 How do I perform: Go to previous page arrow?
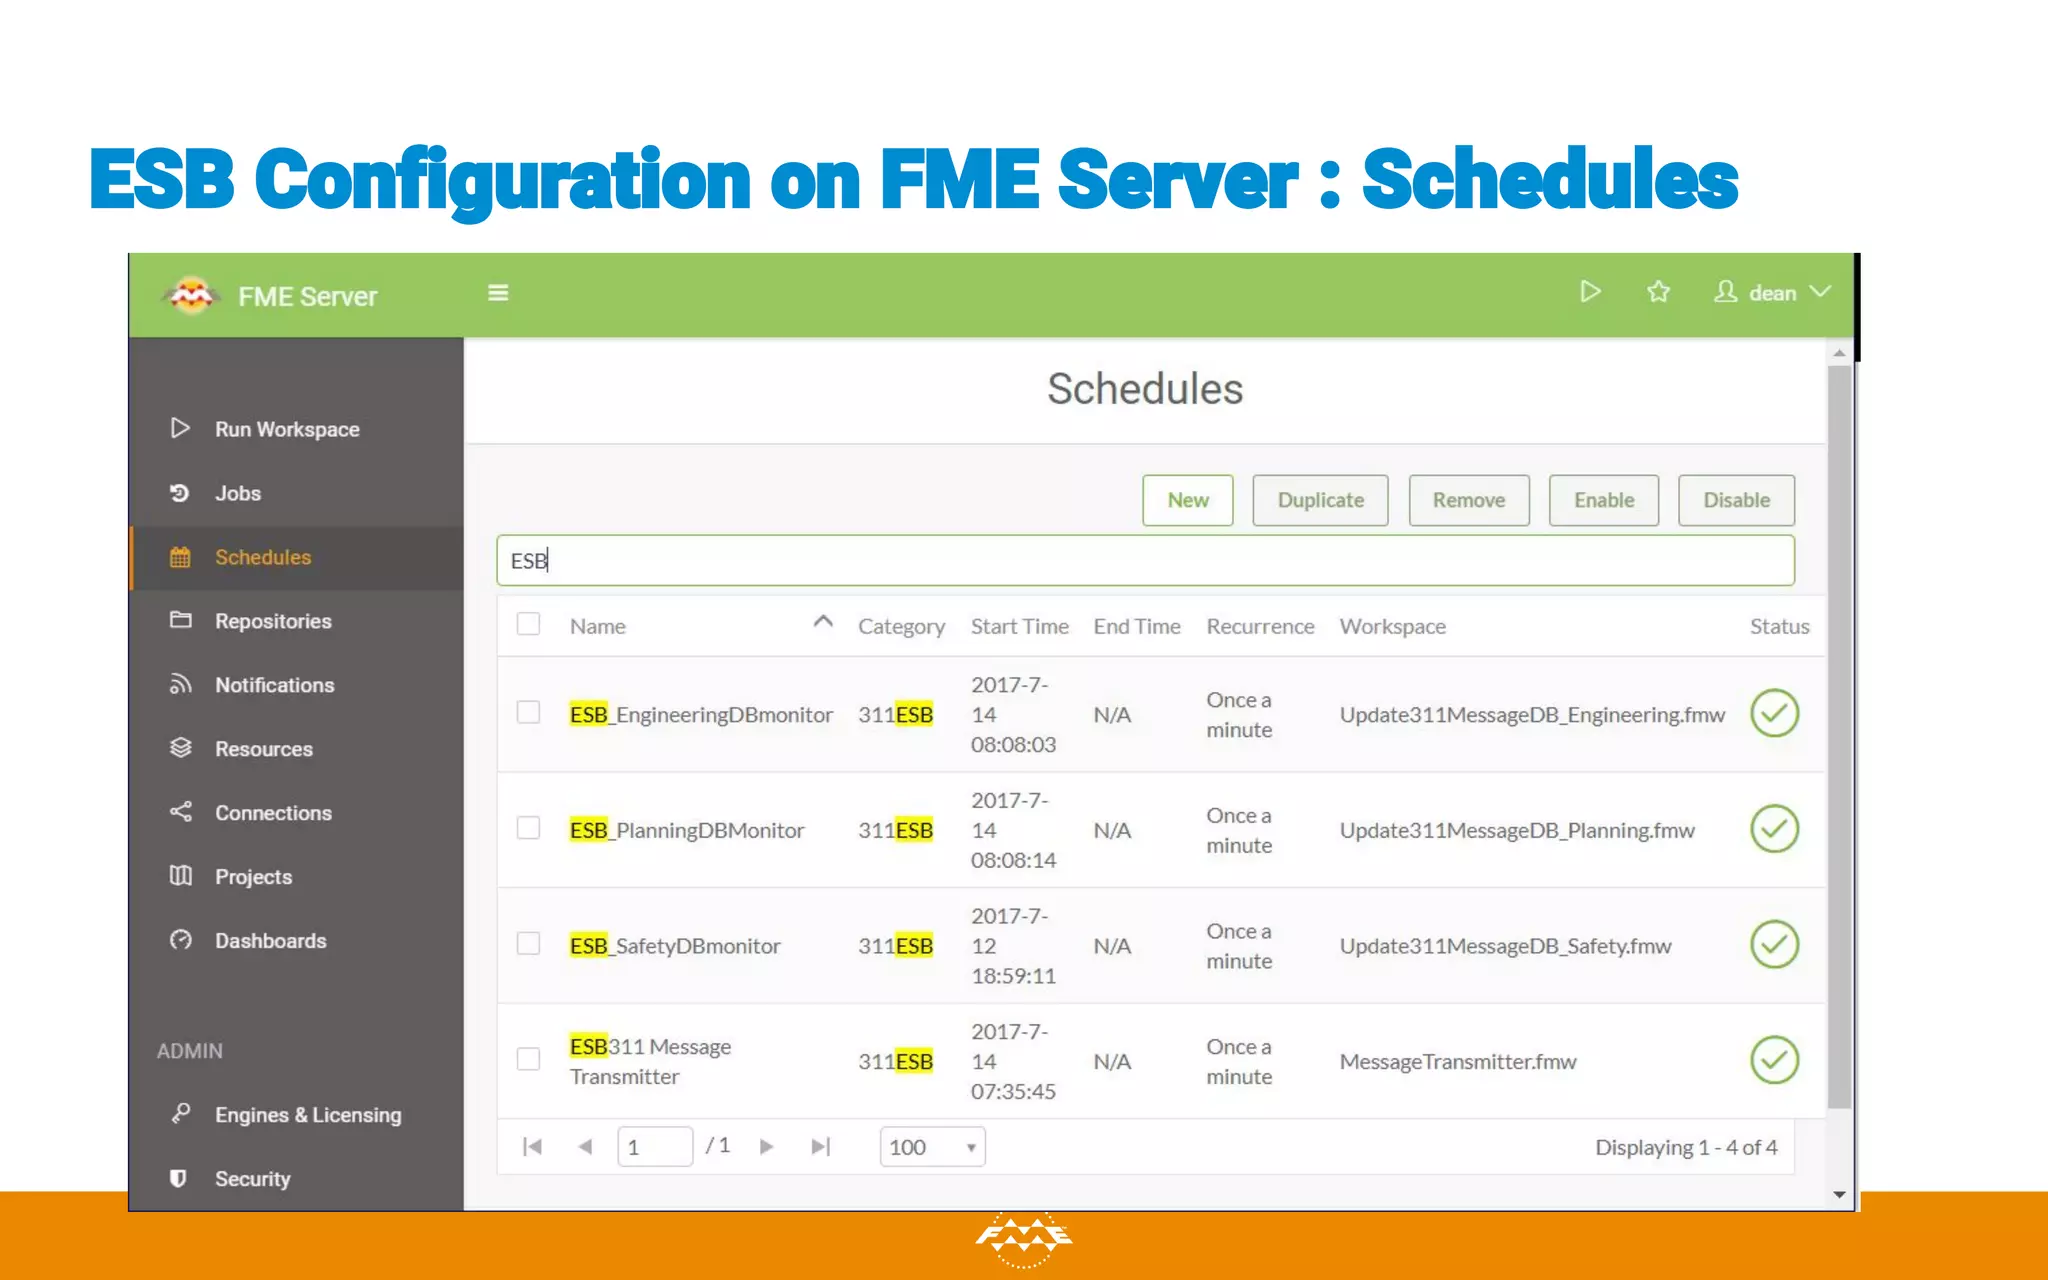coord(585,1147)
